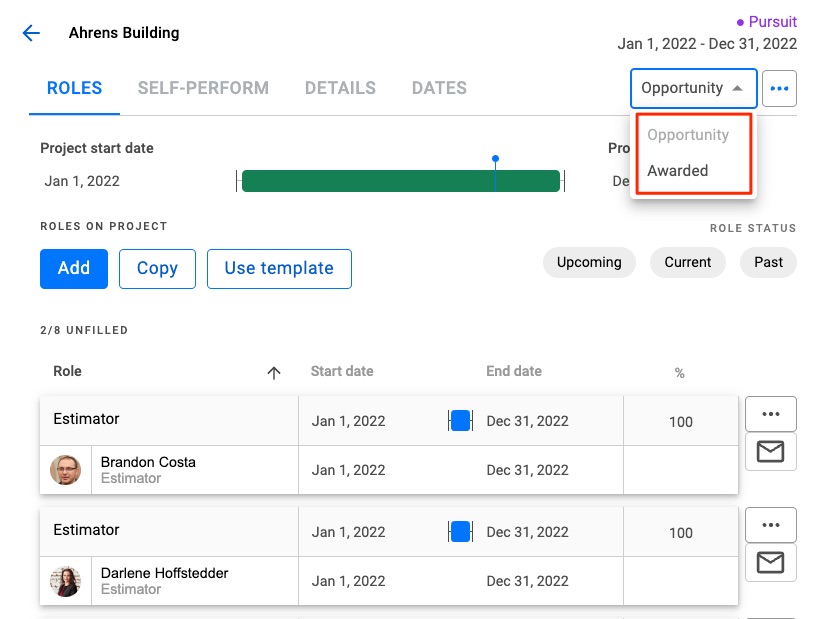Screen dimensions: 814x619
Task: Click the Darlene Hoffstedder name
Action: point(165,573)
